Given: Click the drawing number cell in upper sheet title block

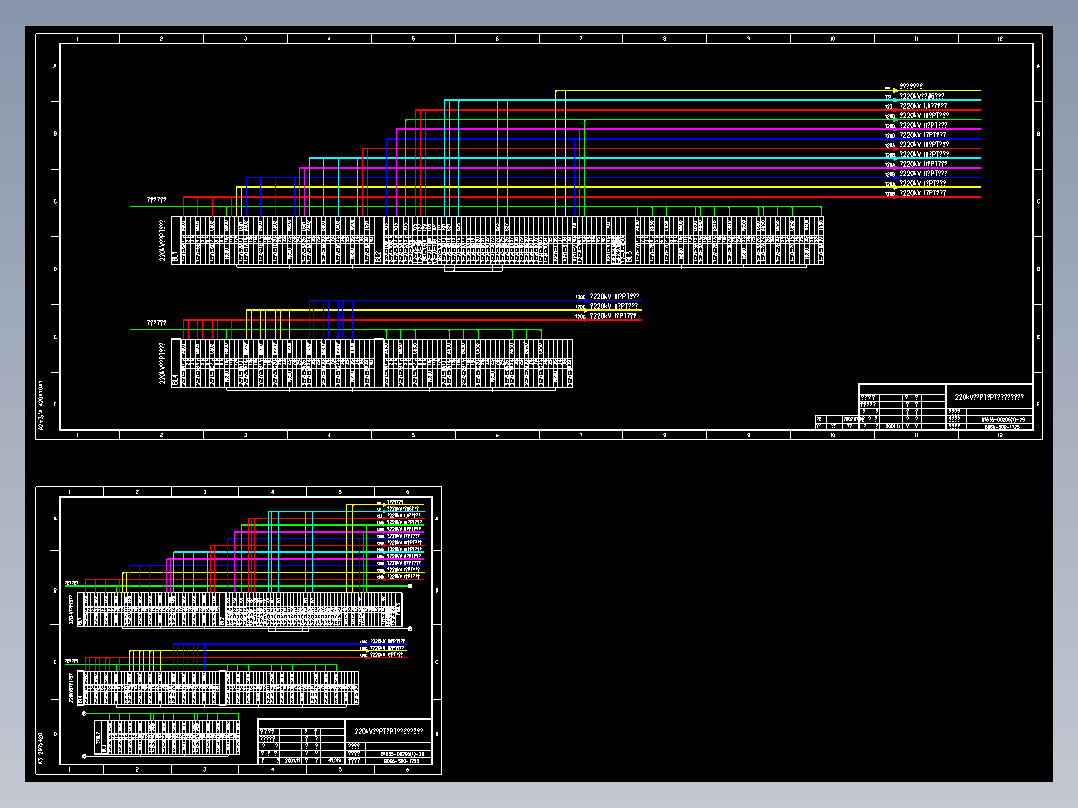Looking at the screenshot, I should pos(1002,419).
